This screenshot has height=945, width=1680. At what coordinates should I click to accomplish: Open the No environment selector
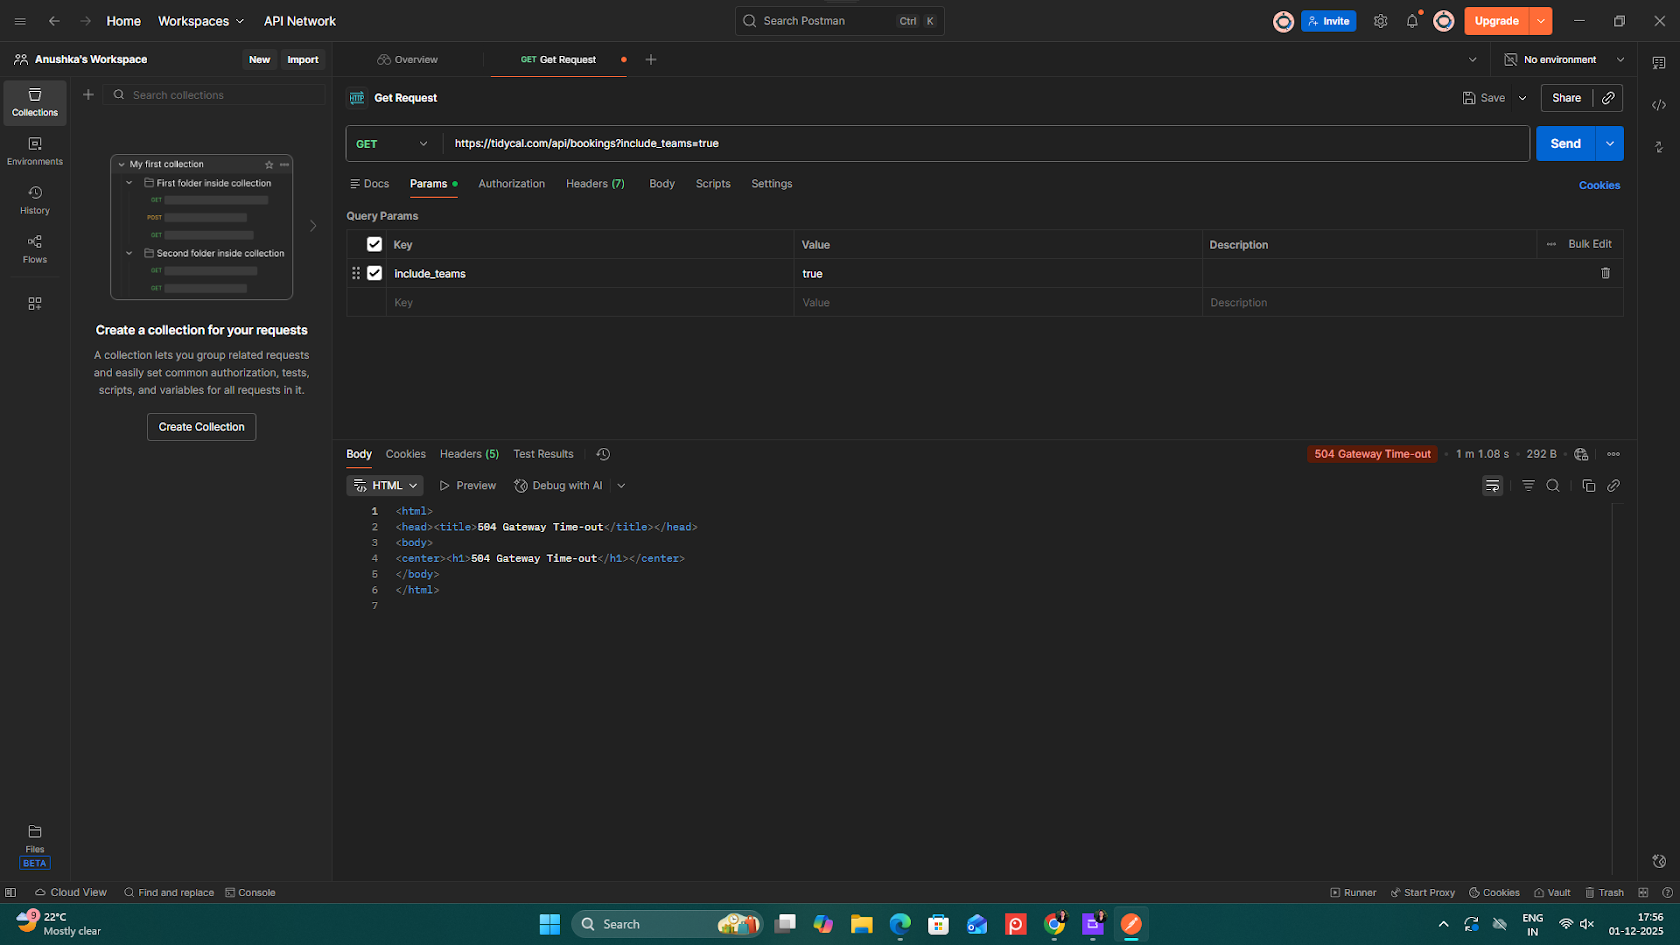[x=1564, y=60]
